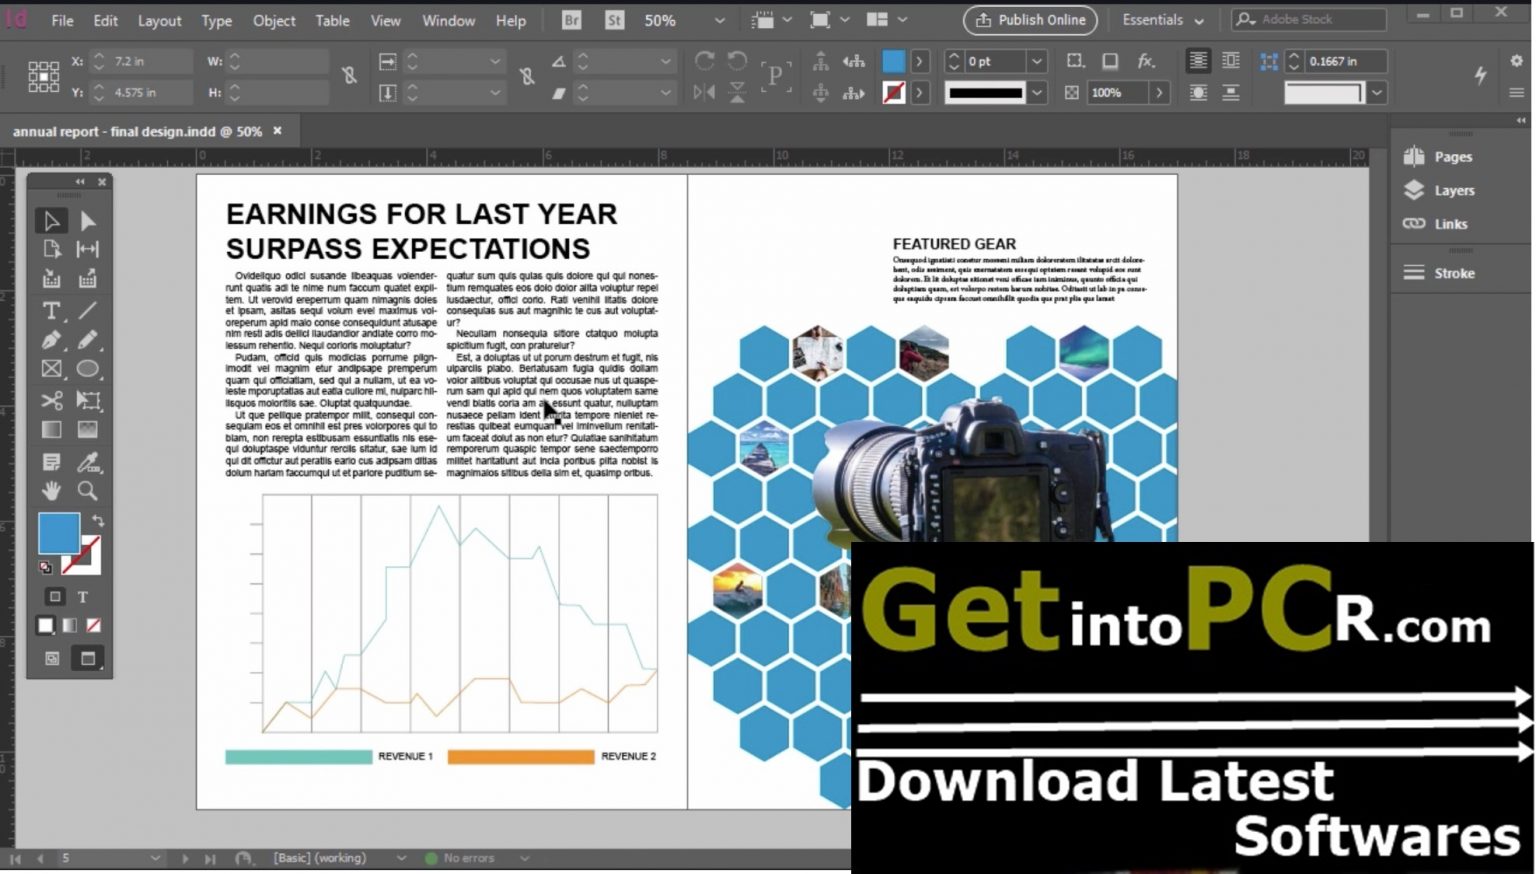Toggle constrain proportions for scaling percentages
This screenshot has height=874, width=1536.
[527, 75]
